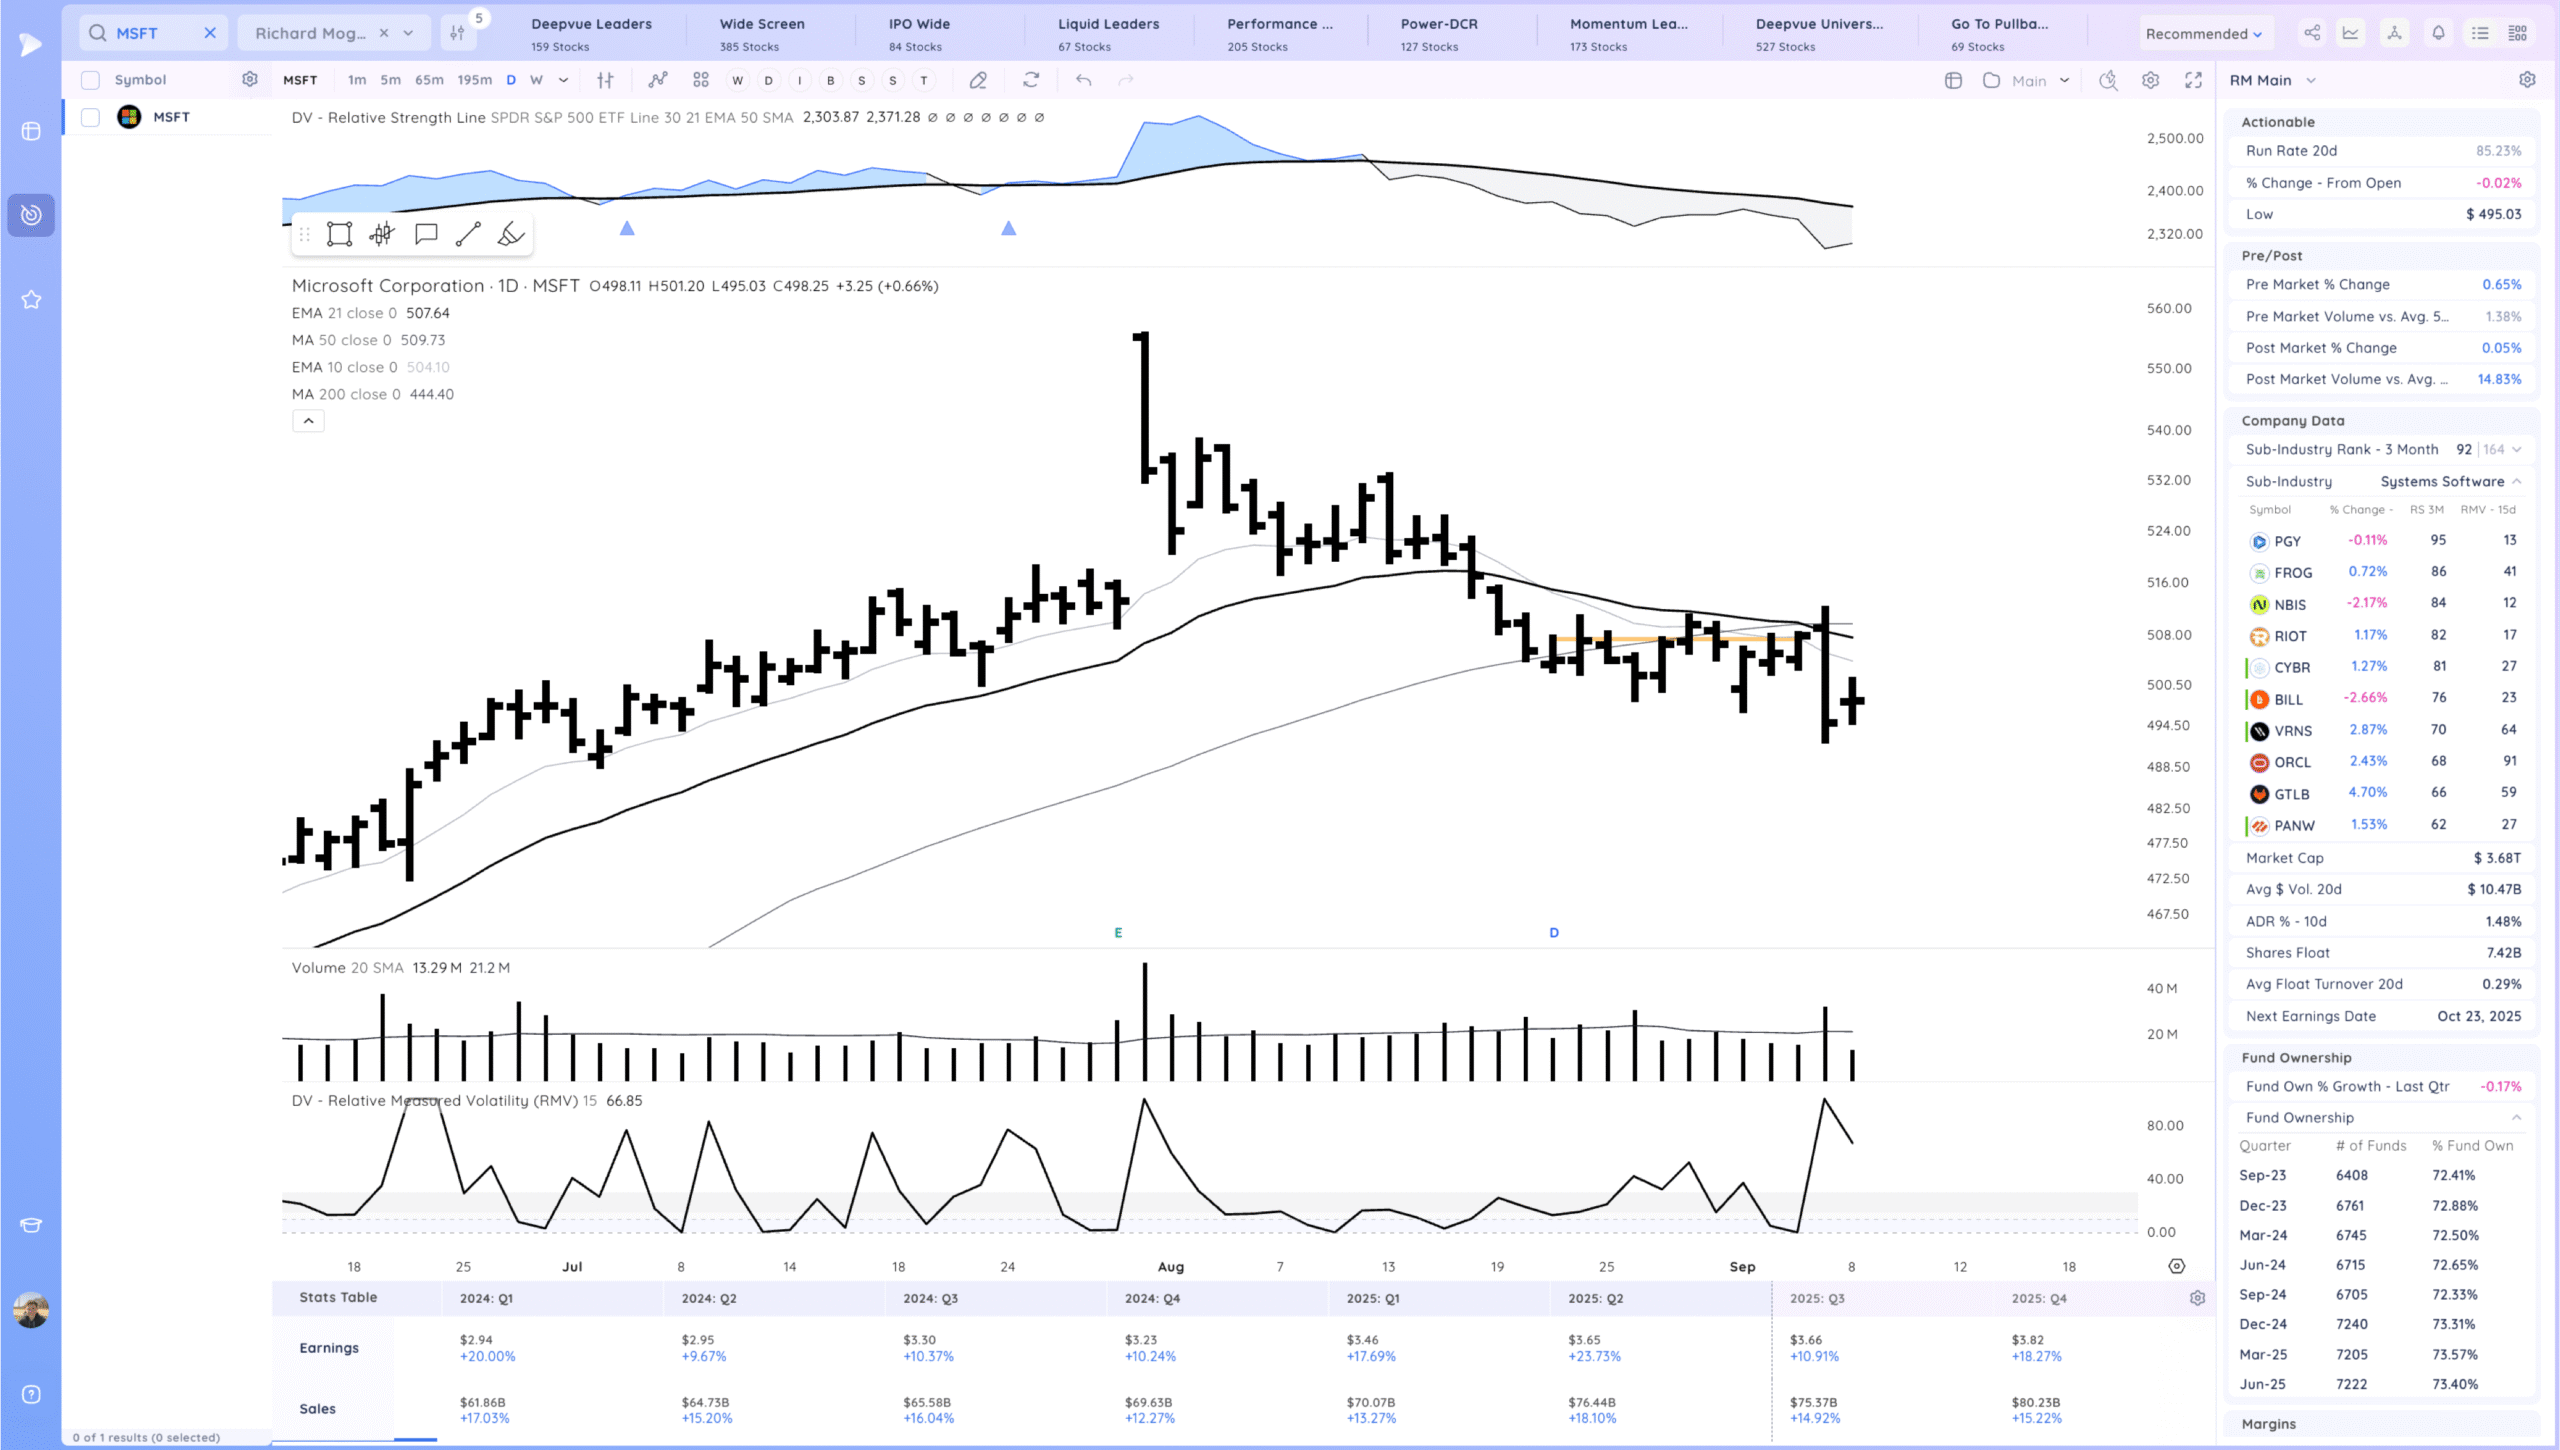Collapse the Fund Ownership table
2560x1450 pixels.
[x=2516, y=1117]
